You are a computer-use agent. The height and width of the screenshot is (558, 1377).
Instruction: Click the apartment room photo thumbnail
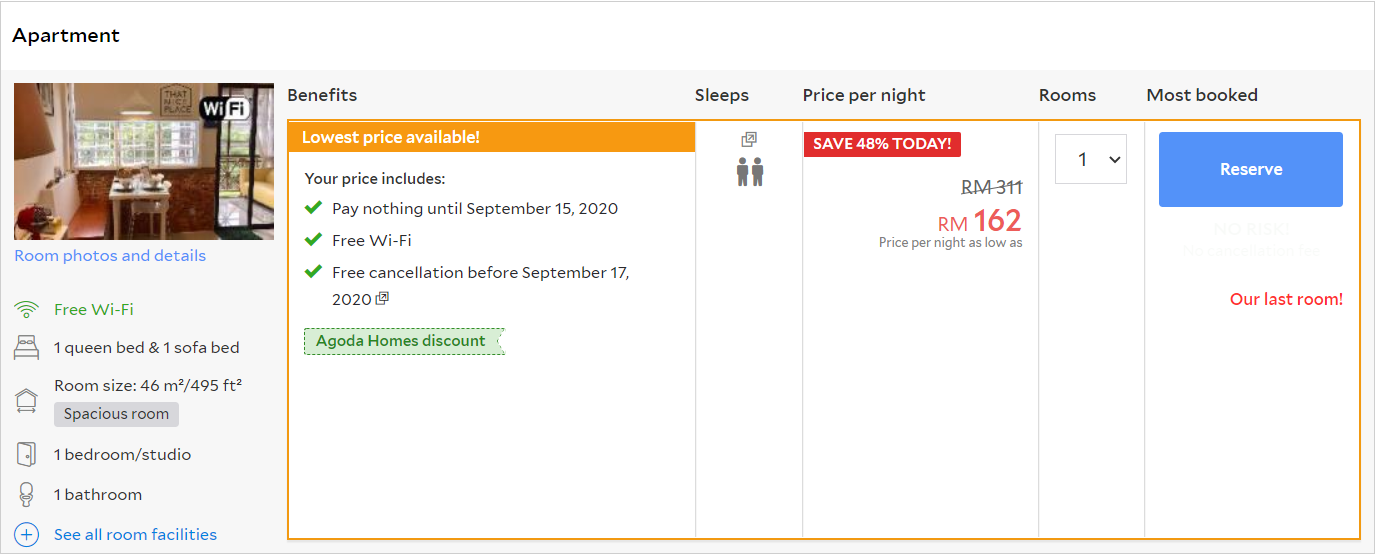144,162
